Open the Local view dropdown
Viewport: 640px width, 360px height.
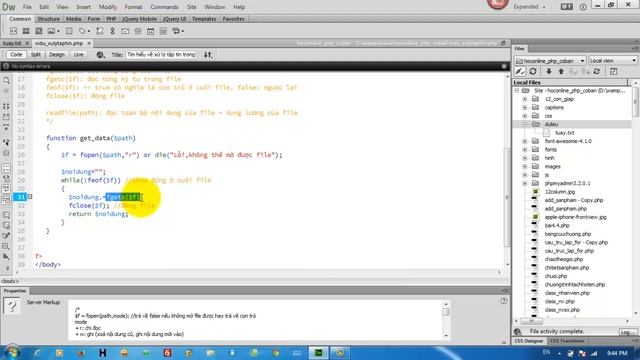[613, 60]
